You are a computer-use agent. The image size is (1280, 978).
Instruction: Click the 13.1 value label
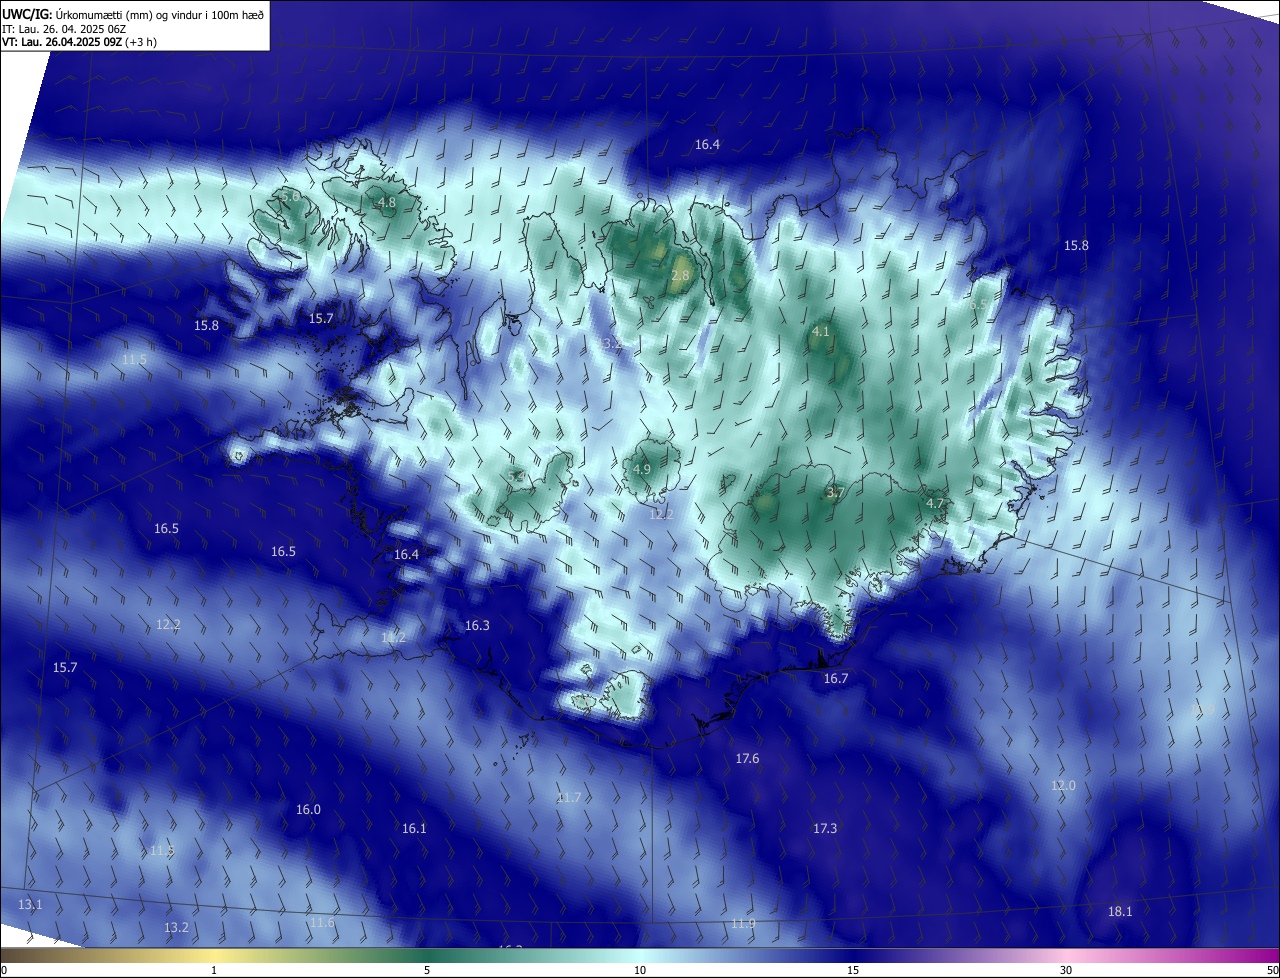(x=31, y=904)
